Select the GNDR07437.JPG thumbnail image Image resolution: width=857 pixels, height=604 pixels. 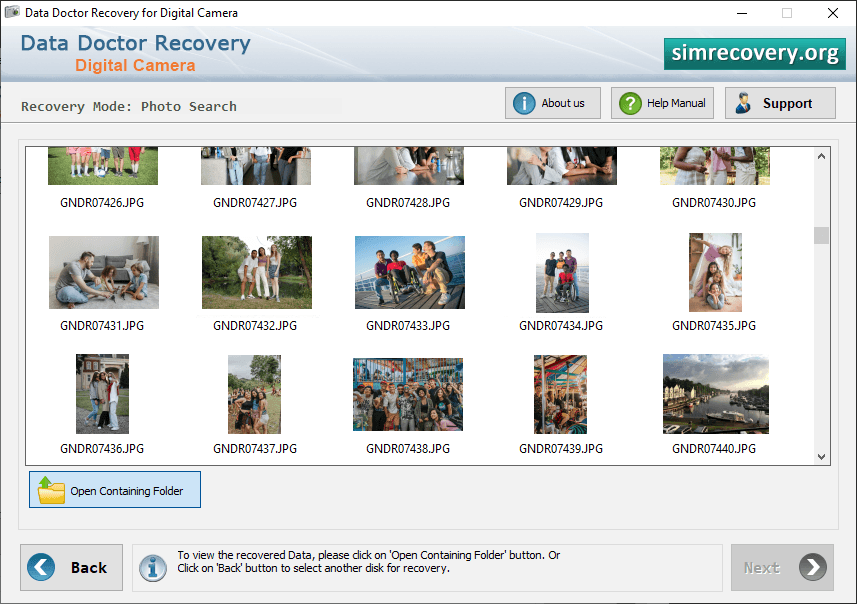point(254,394)
